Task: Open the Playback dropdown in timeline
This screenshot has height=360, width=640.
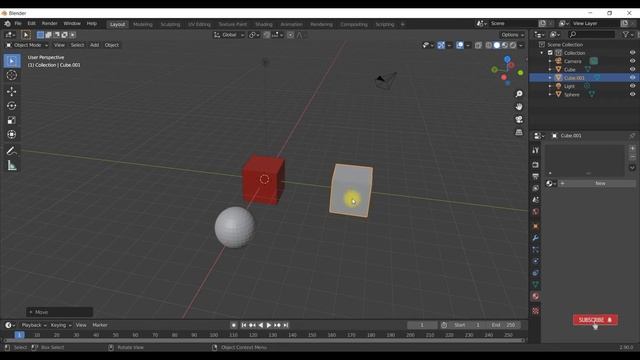Action: 34,325
